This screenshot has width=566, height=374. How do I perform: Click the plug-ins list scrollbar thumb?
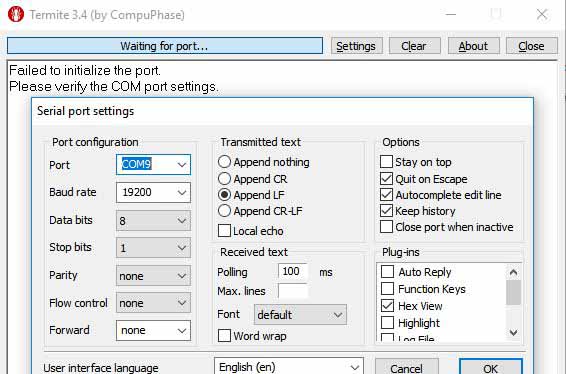[513, 293]
